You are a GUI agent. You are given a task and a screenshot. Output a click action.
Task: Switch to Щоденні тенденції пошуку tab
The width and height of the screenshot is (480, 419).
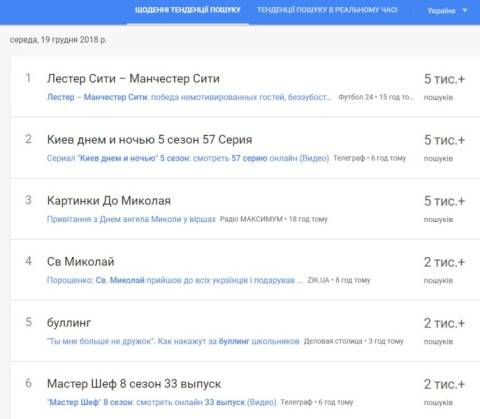(x=187, y=10)
